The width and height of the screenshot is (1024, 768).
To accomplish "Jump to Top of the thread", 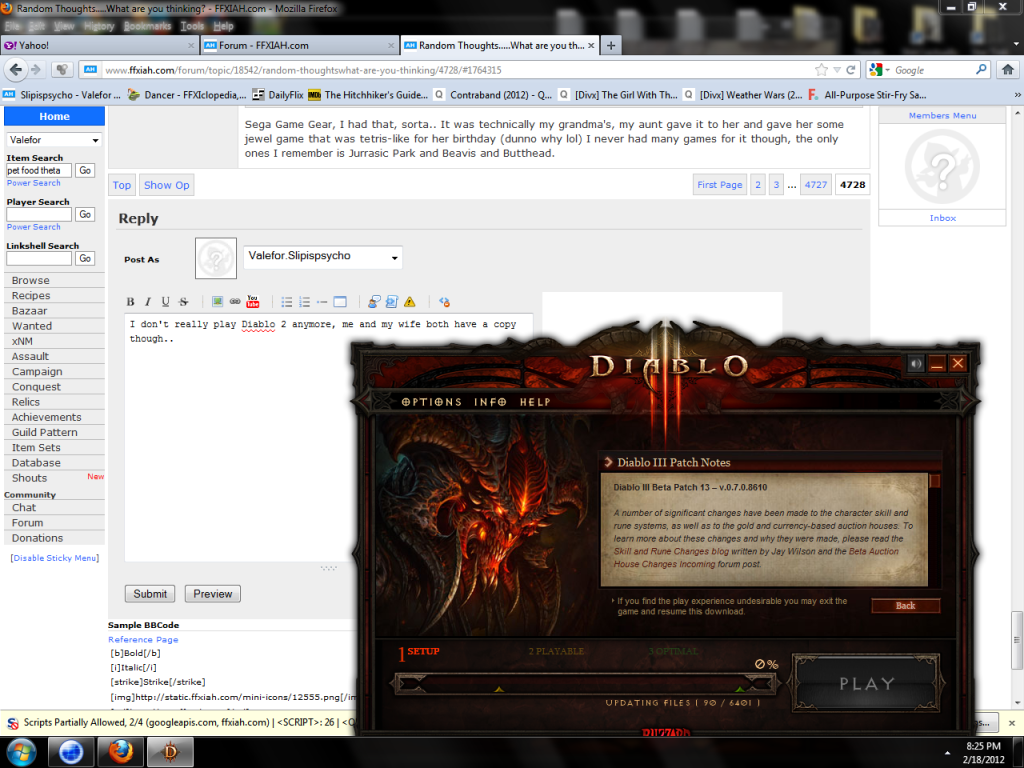I will (x=121, y=185).
